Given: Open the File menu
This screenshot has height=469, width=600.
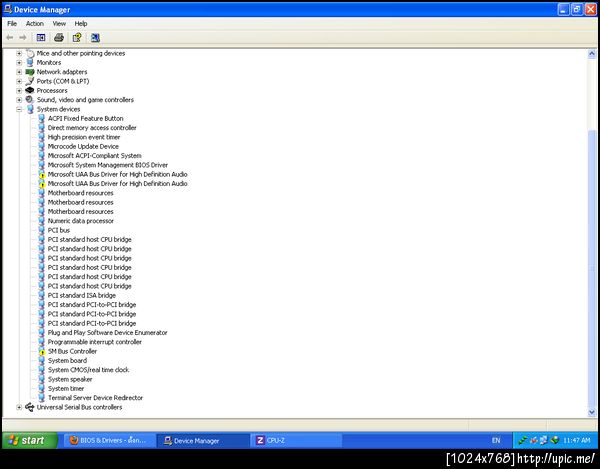Looking at the screenshot, I should coord(12,24).
